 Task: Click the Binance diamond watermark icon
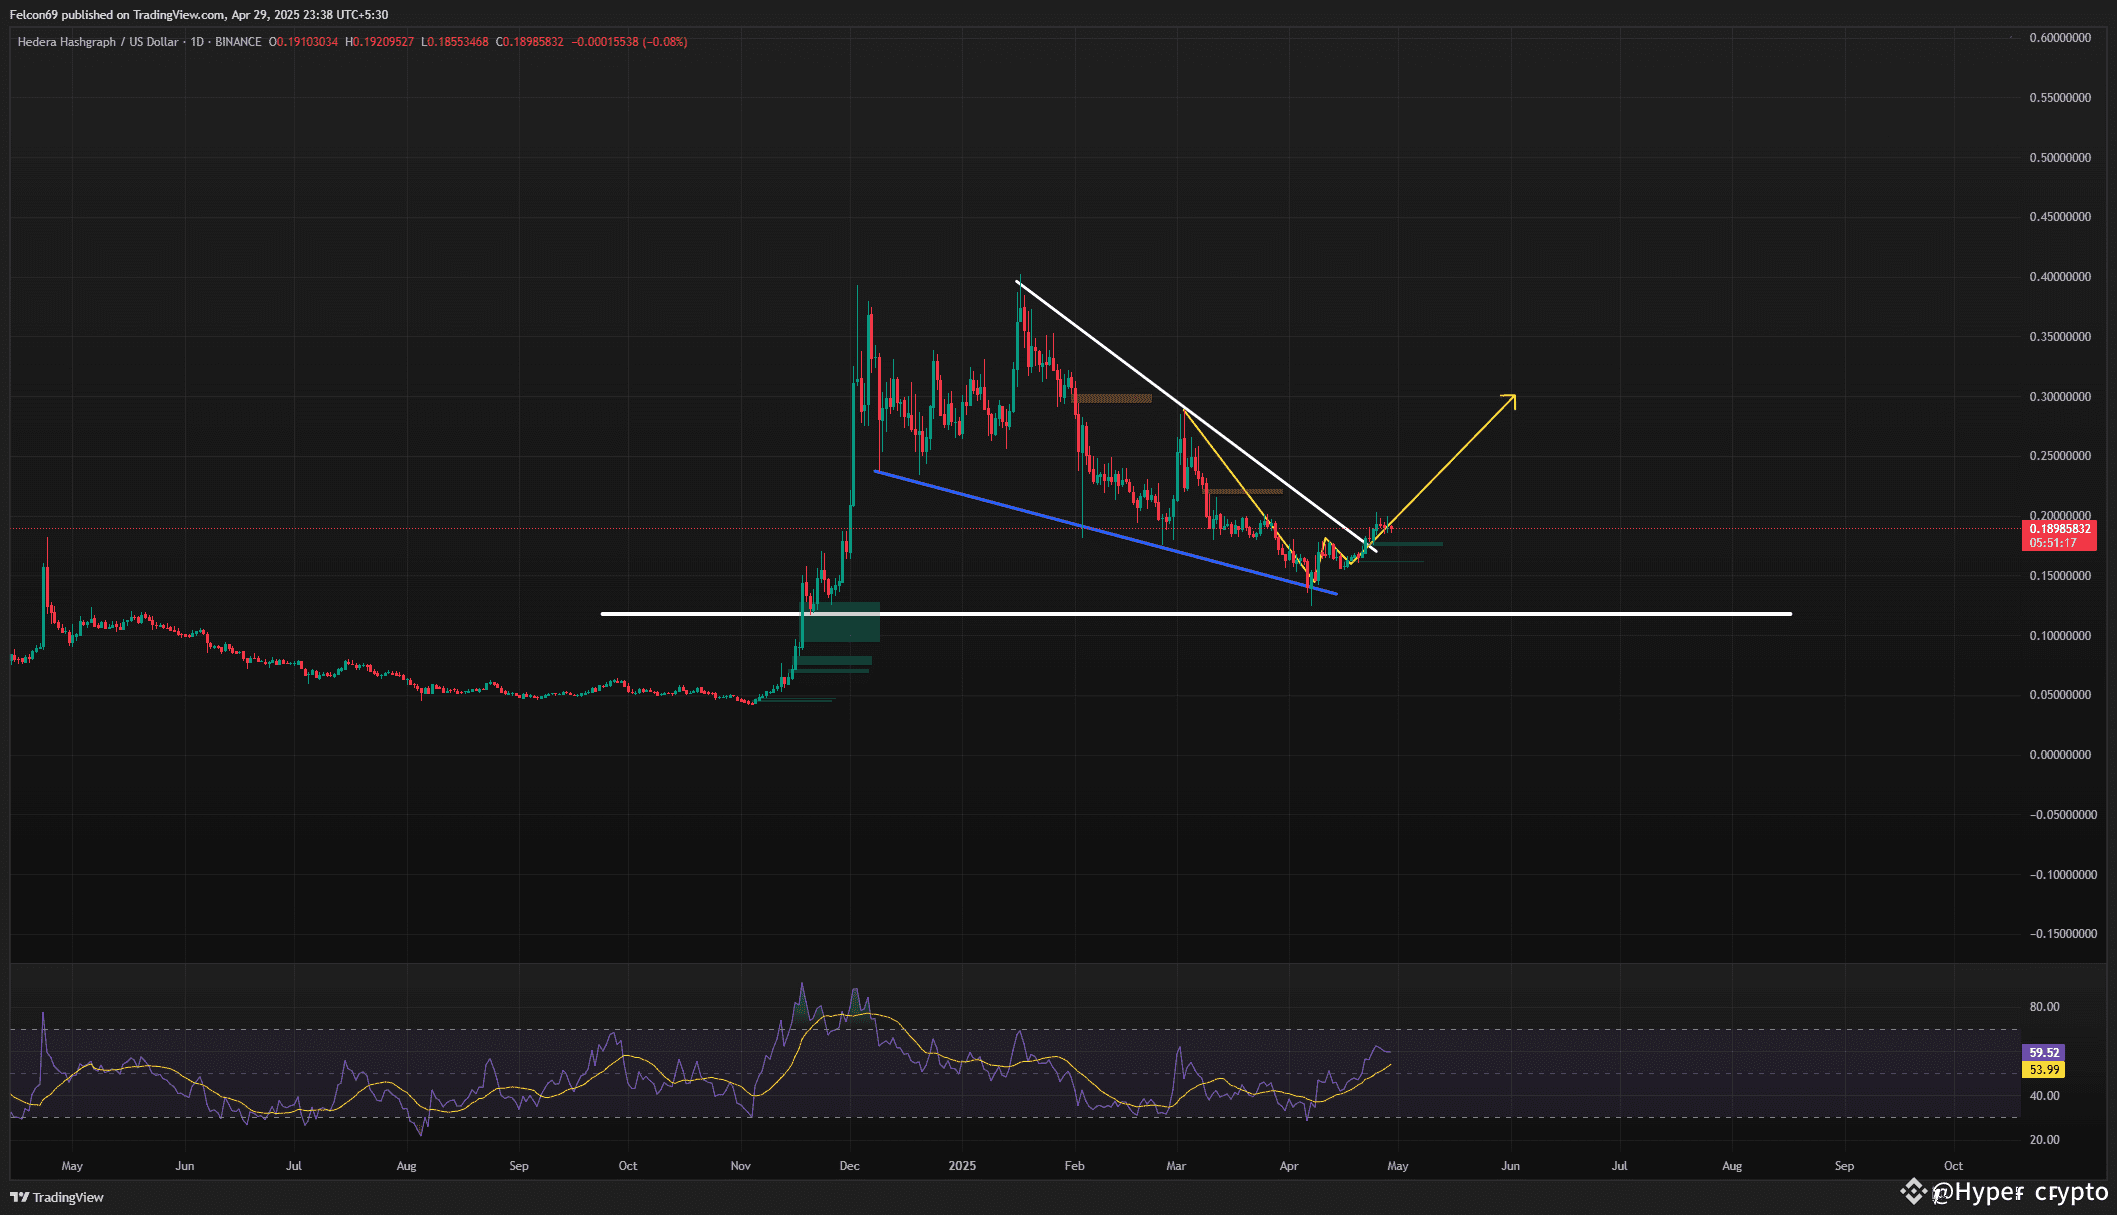click(x=1913, y=1191)
